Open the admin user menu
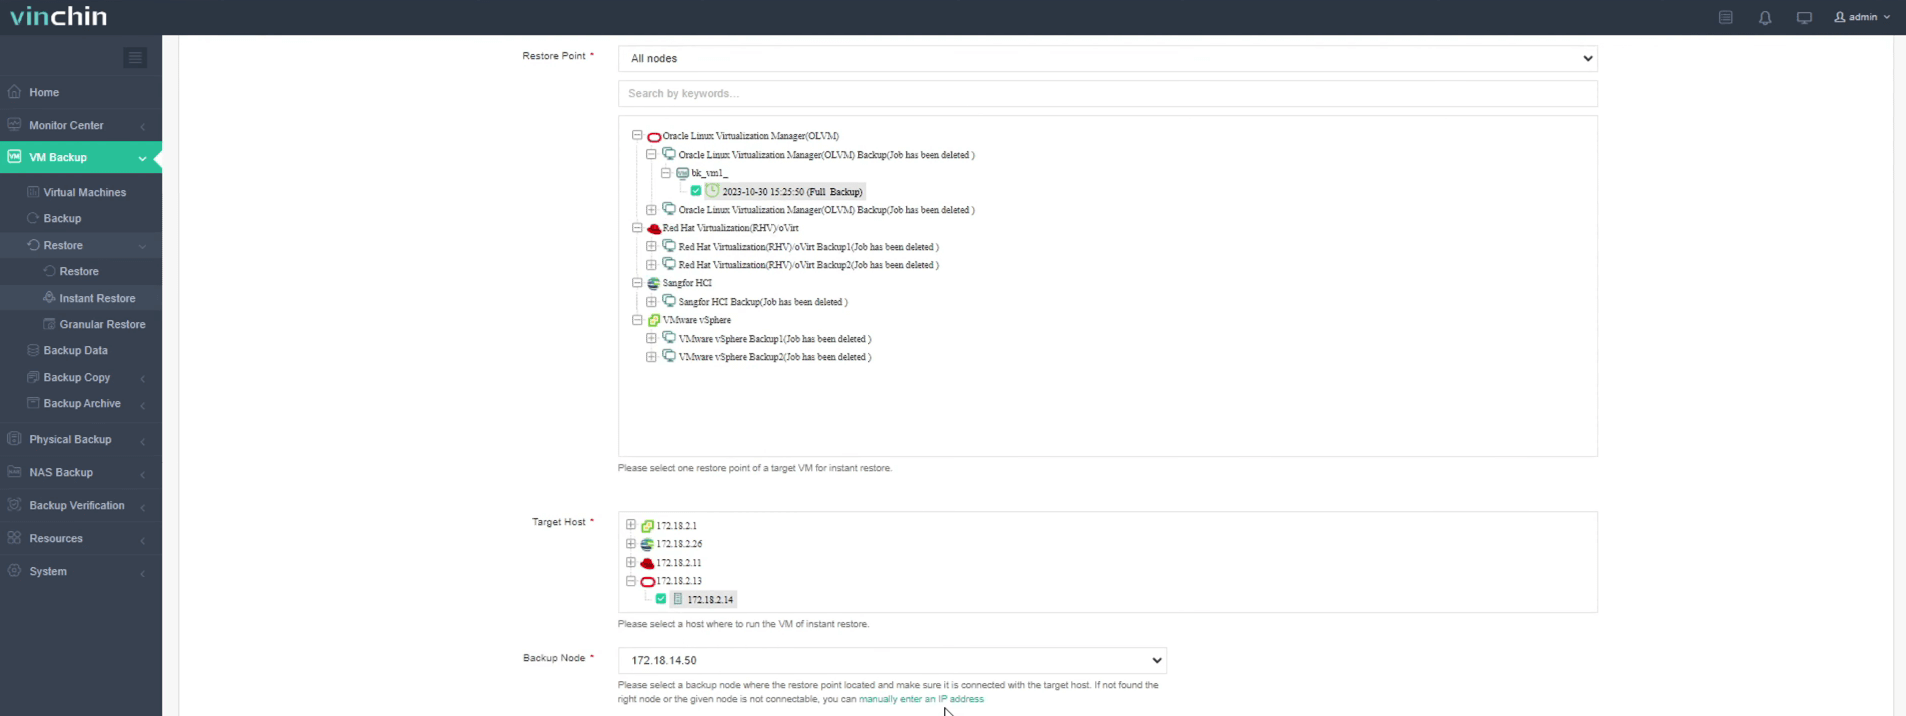 1862,17
